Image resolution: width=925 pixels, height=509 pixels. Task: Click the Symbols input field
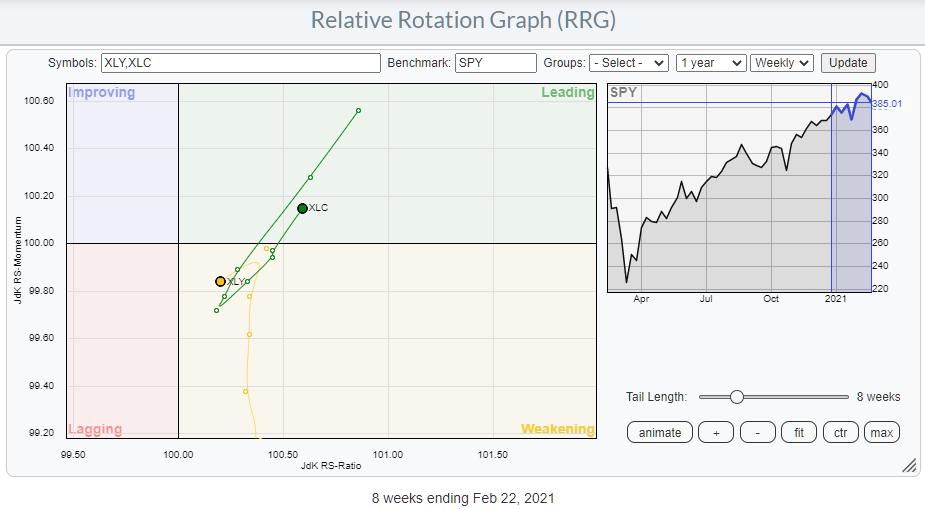[240, 62]
